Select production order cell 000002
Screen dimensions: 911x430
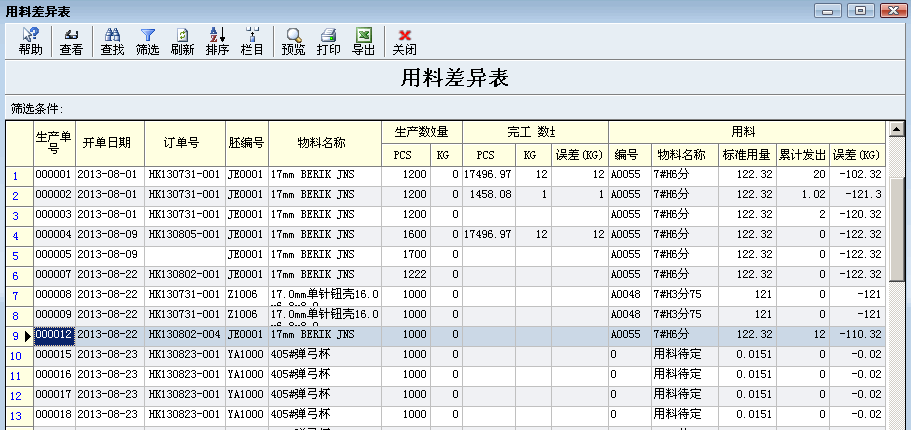pyautogui.click(x=54, y=195)
